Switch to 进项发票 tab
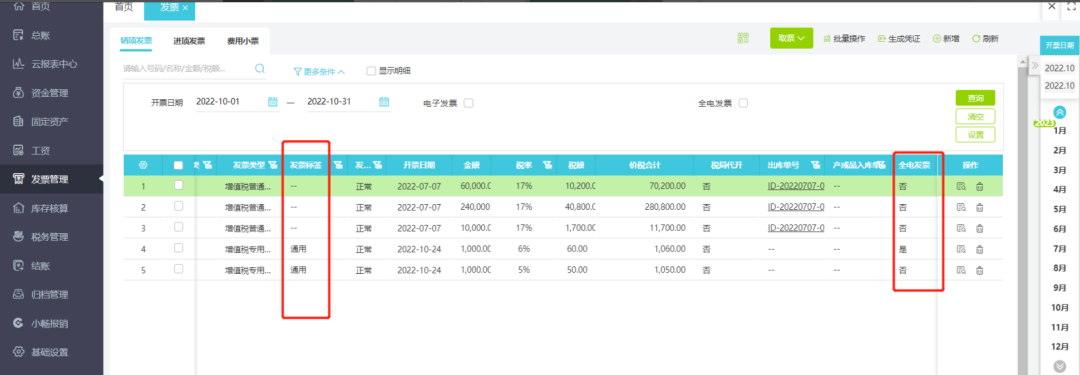1080x375 pixels. (x=189, y=41)
